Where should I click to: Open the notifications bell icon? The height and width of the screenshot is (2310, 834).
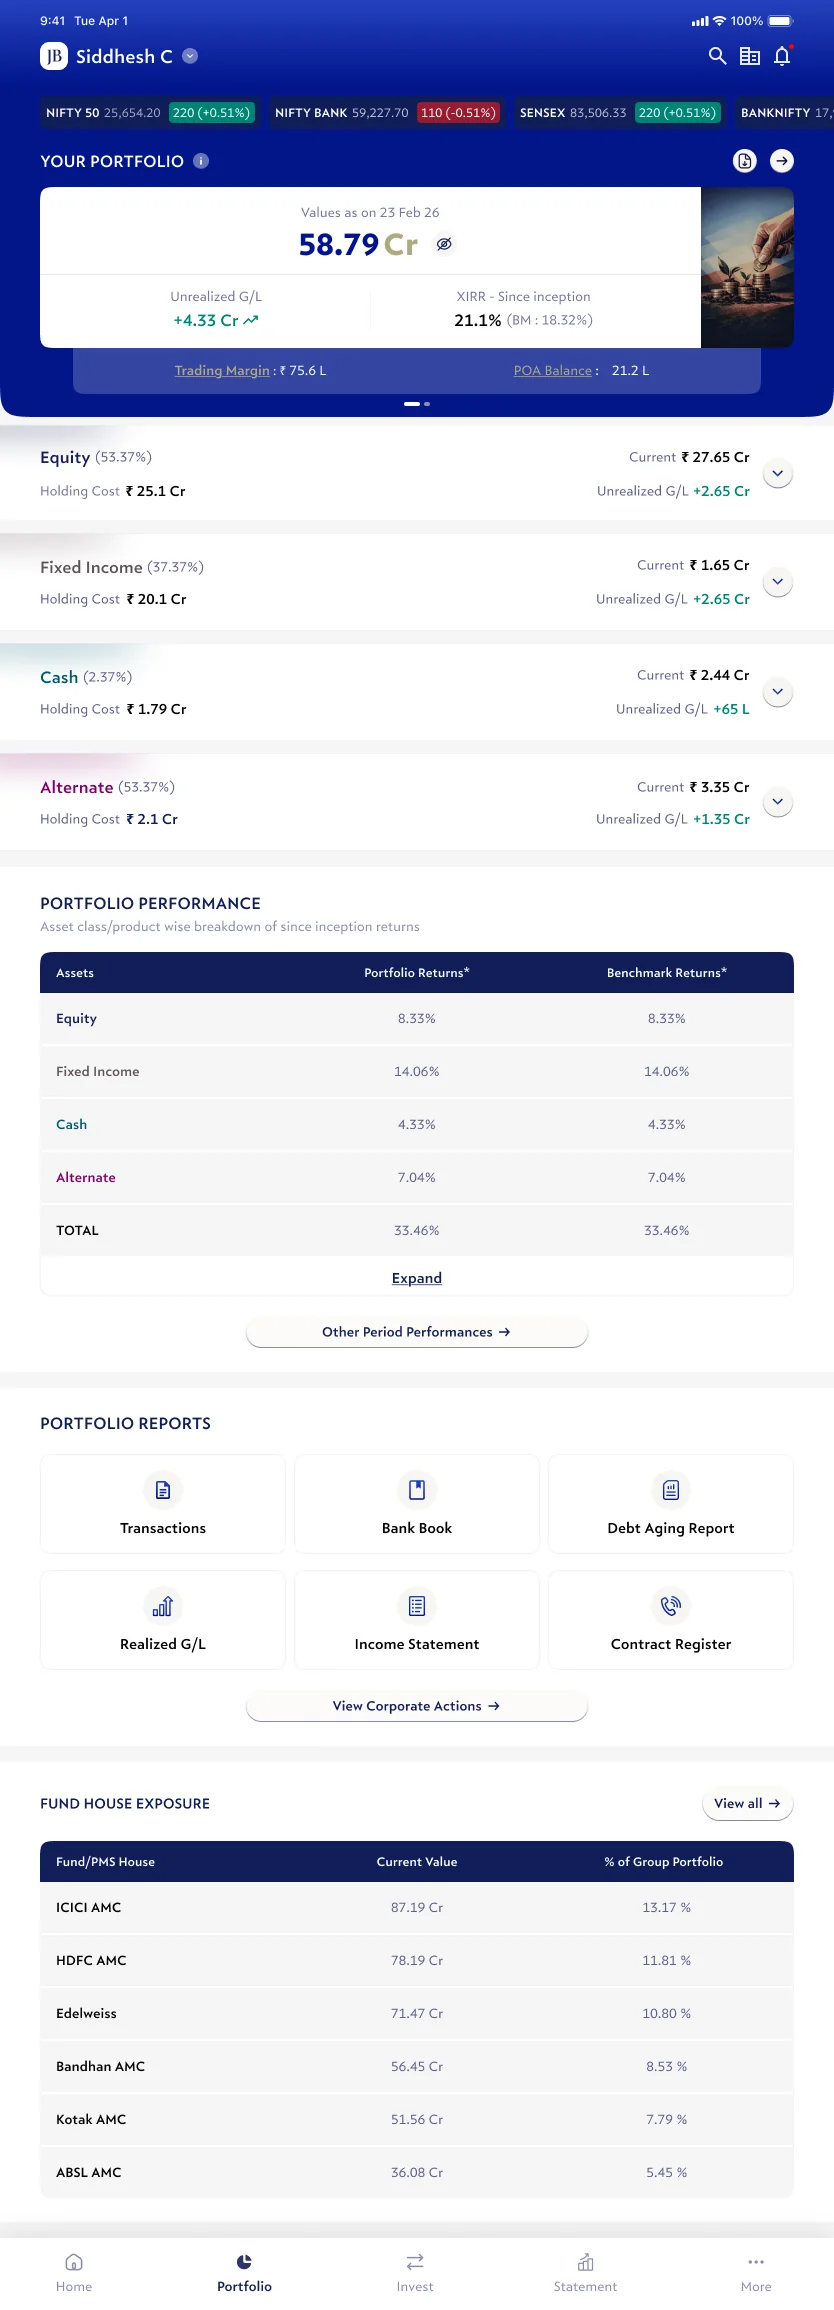click(782, 56)
